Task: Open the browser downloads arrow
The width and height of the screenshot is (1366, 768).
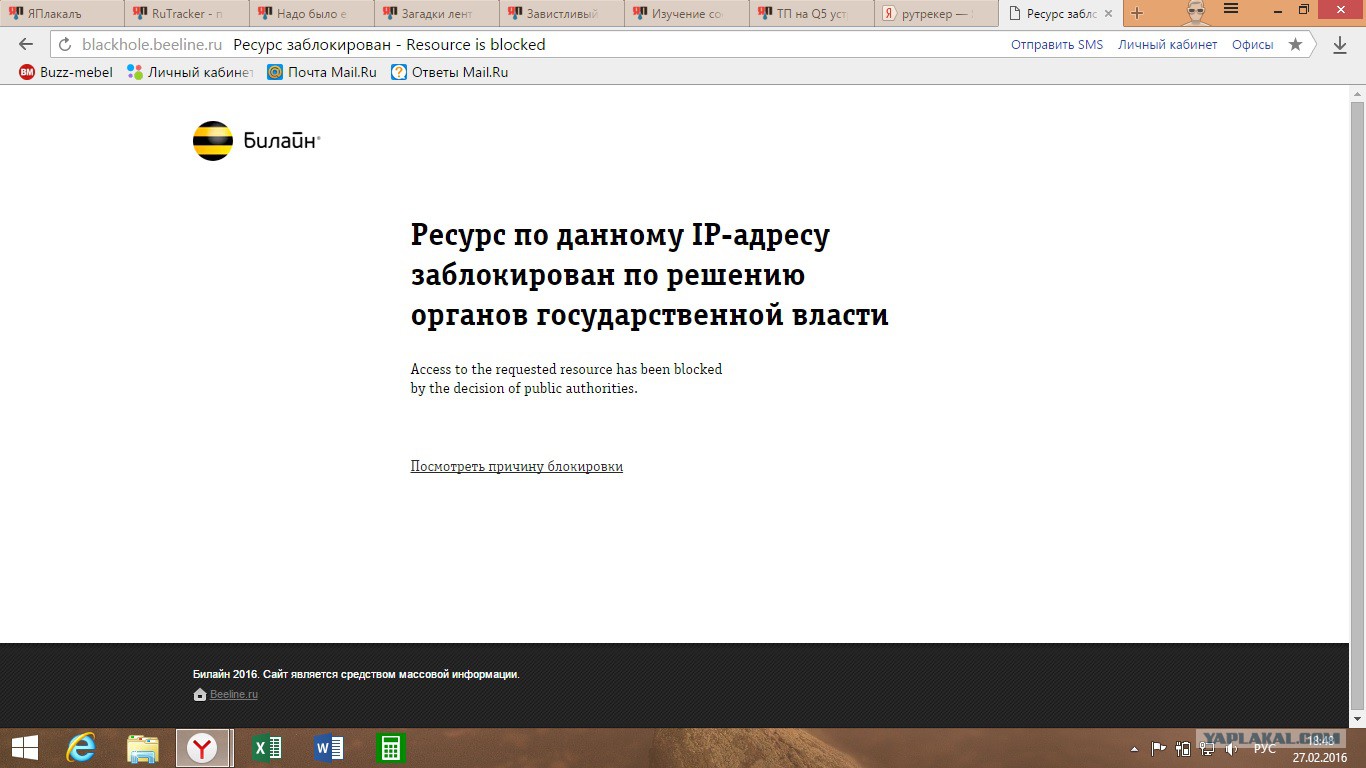Action: pos(1340,44)
